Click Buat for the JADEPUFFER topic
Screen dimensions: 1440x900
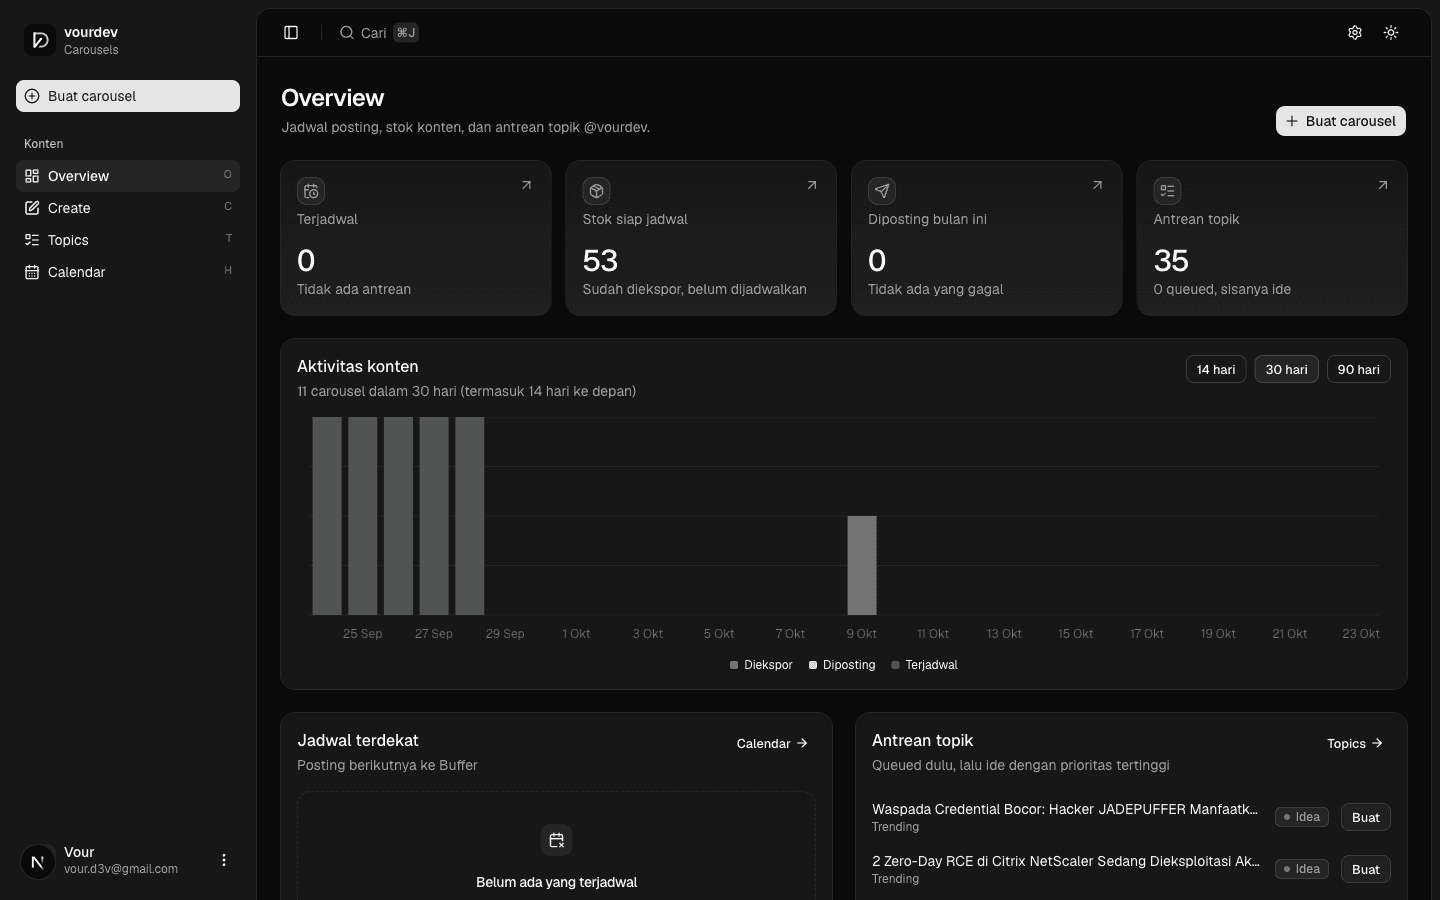click(1366, 817)
